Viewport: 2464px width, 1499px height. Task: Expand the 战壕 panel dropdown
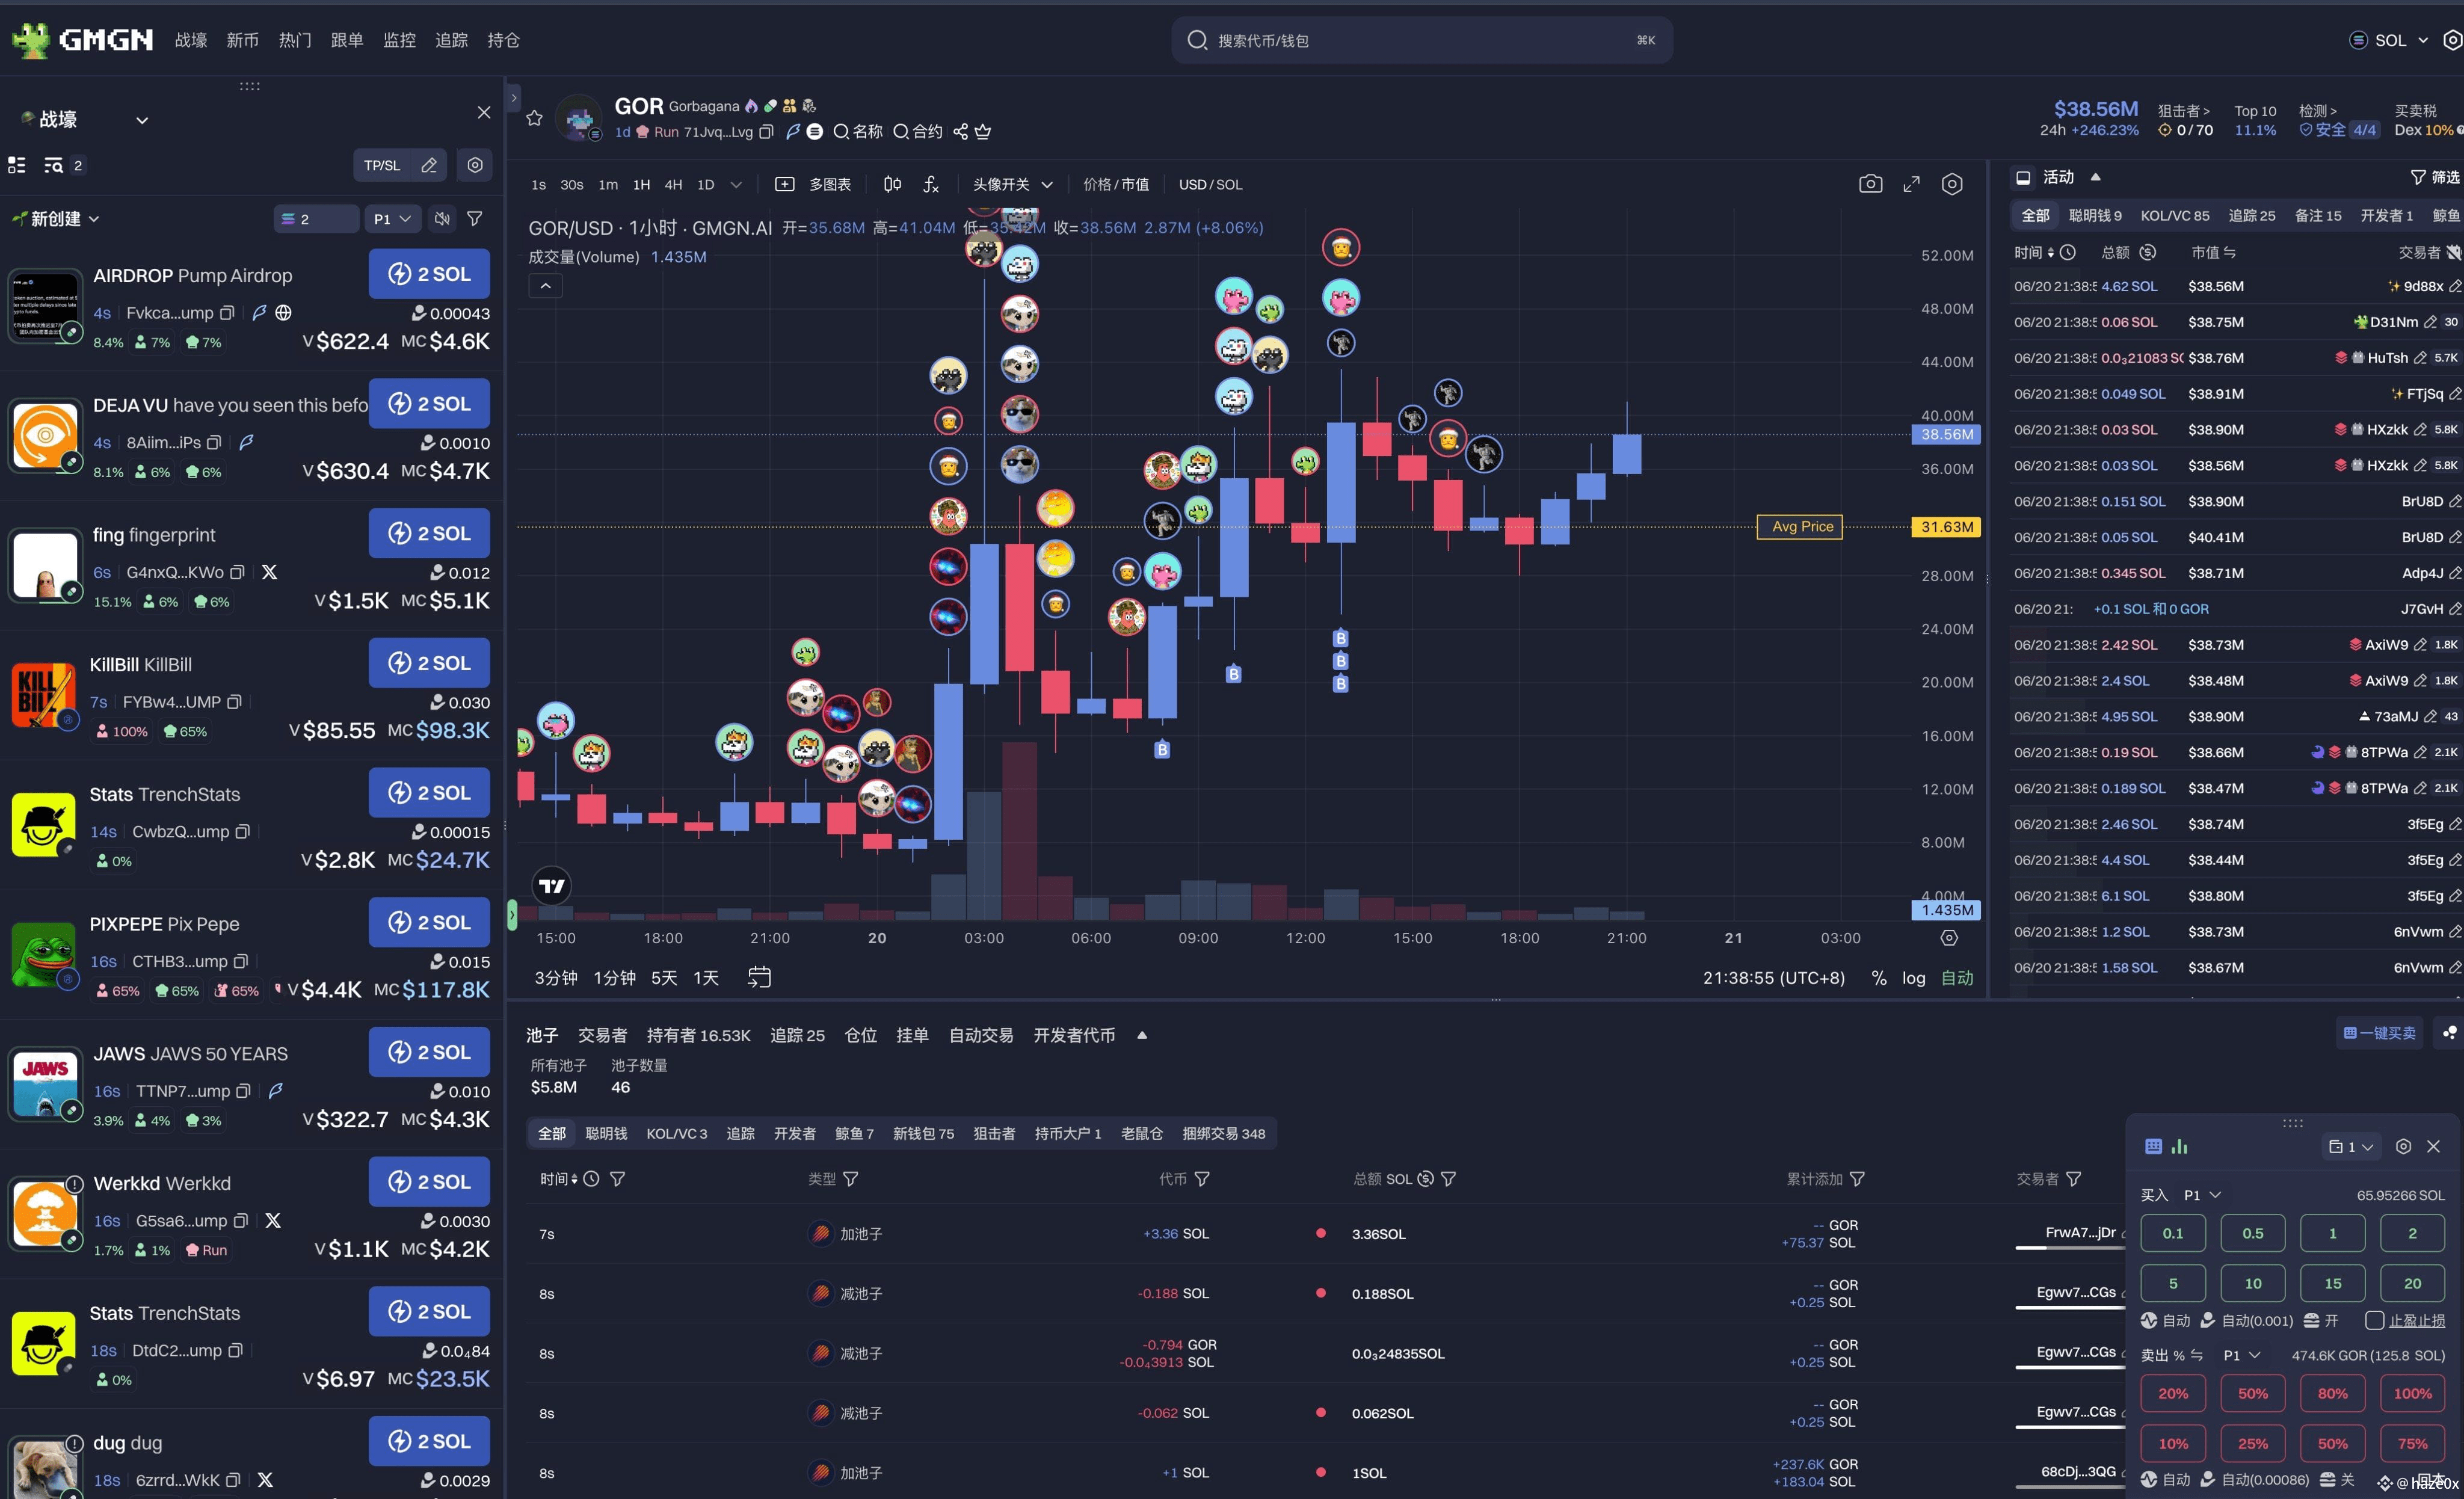(x=142, y=120)
